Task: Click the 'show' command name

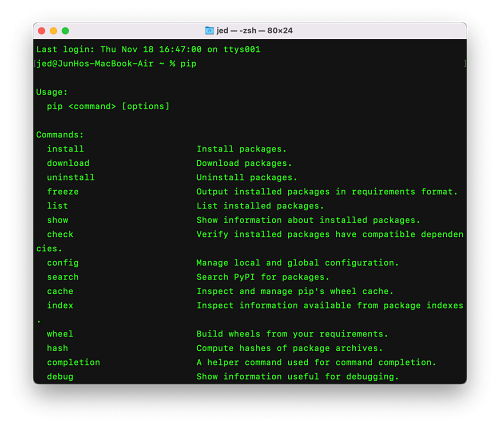Action: (57, 220)
